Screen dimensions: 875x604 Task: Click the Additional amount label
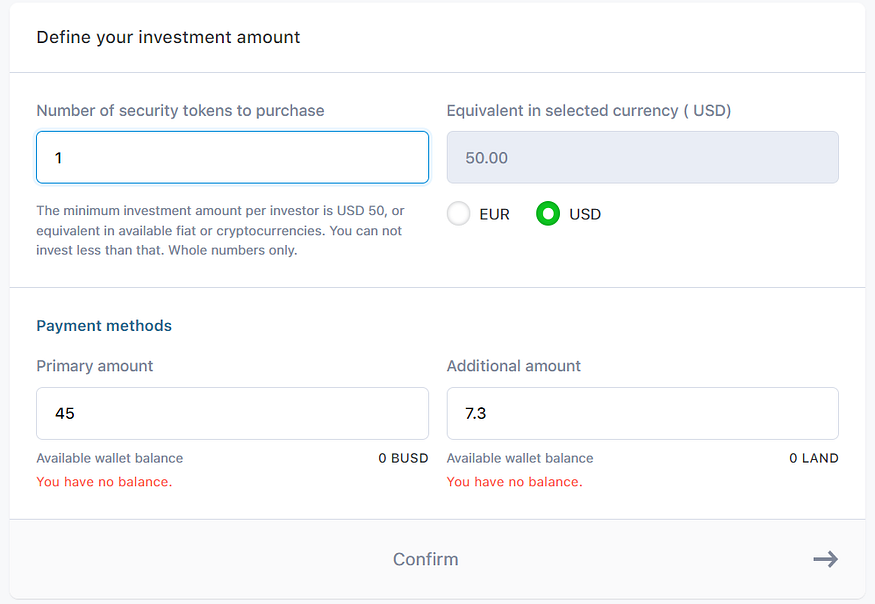click(514, 366)
